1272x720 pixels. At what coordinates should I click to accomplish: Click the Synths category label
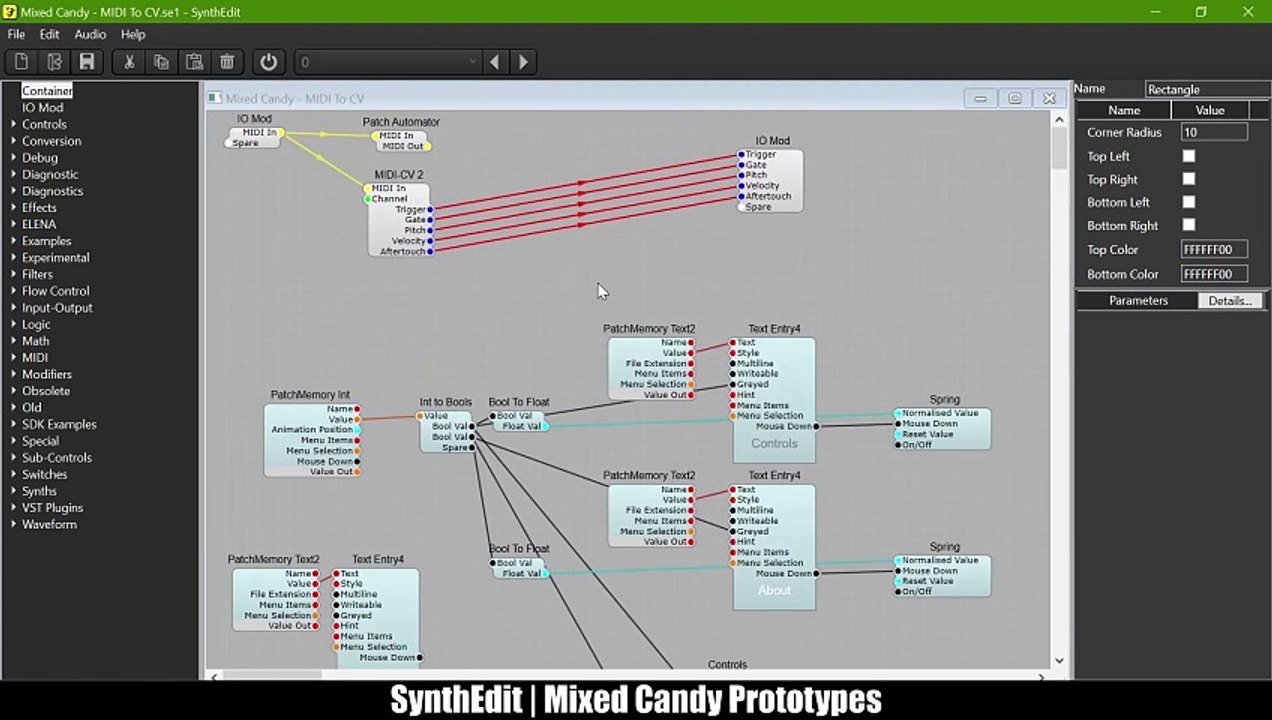tap(39, 491)
